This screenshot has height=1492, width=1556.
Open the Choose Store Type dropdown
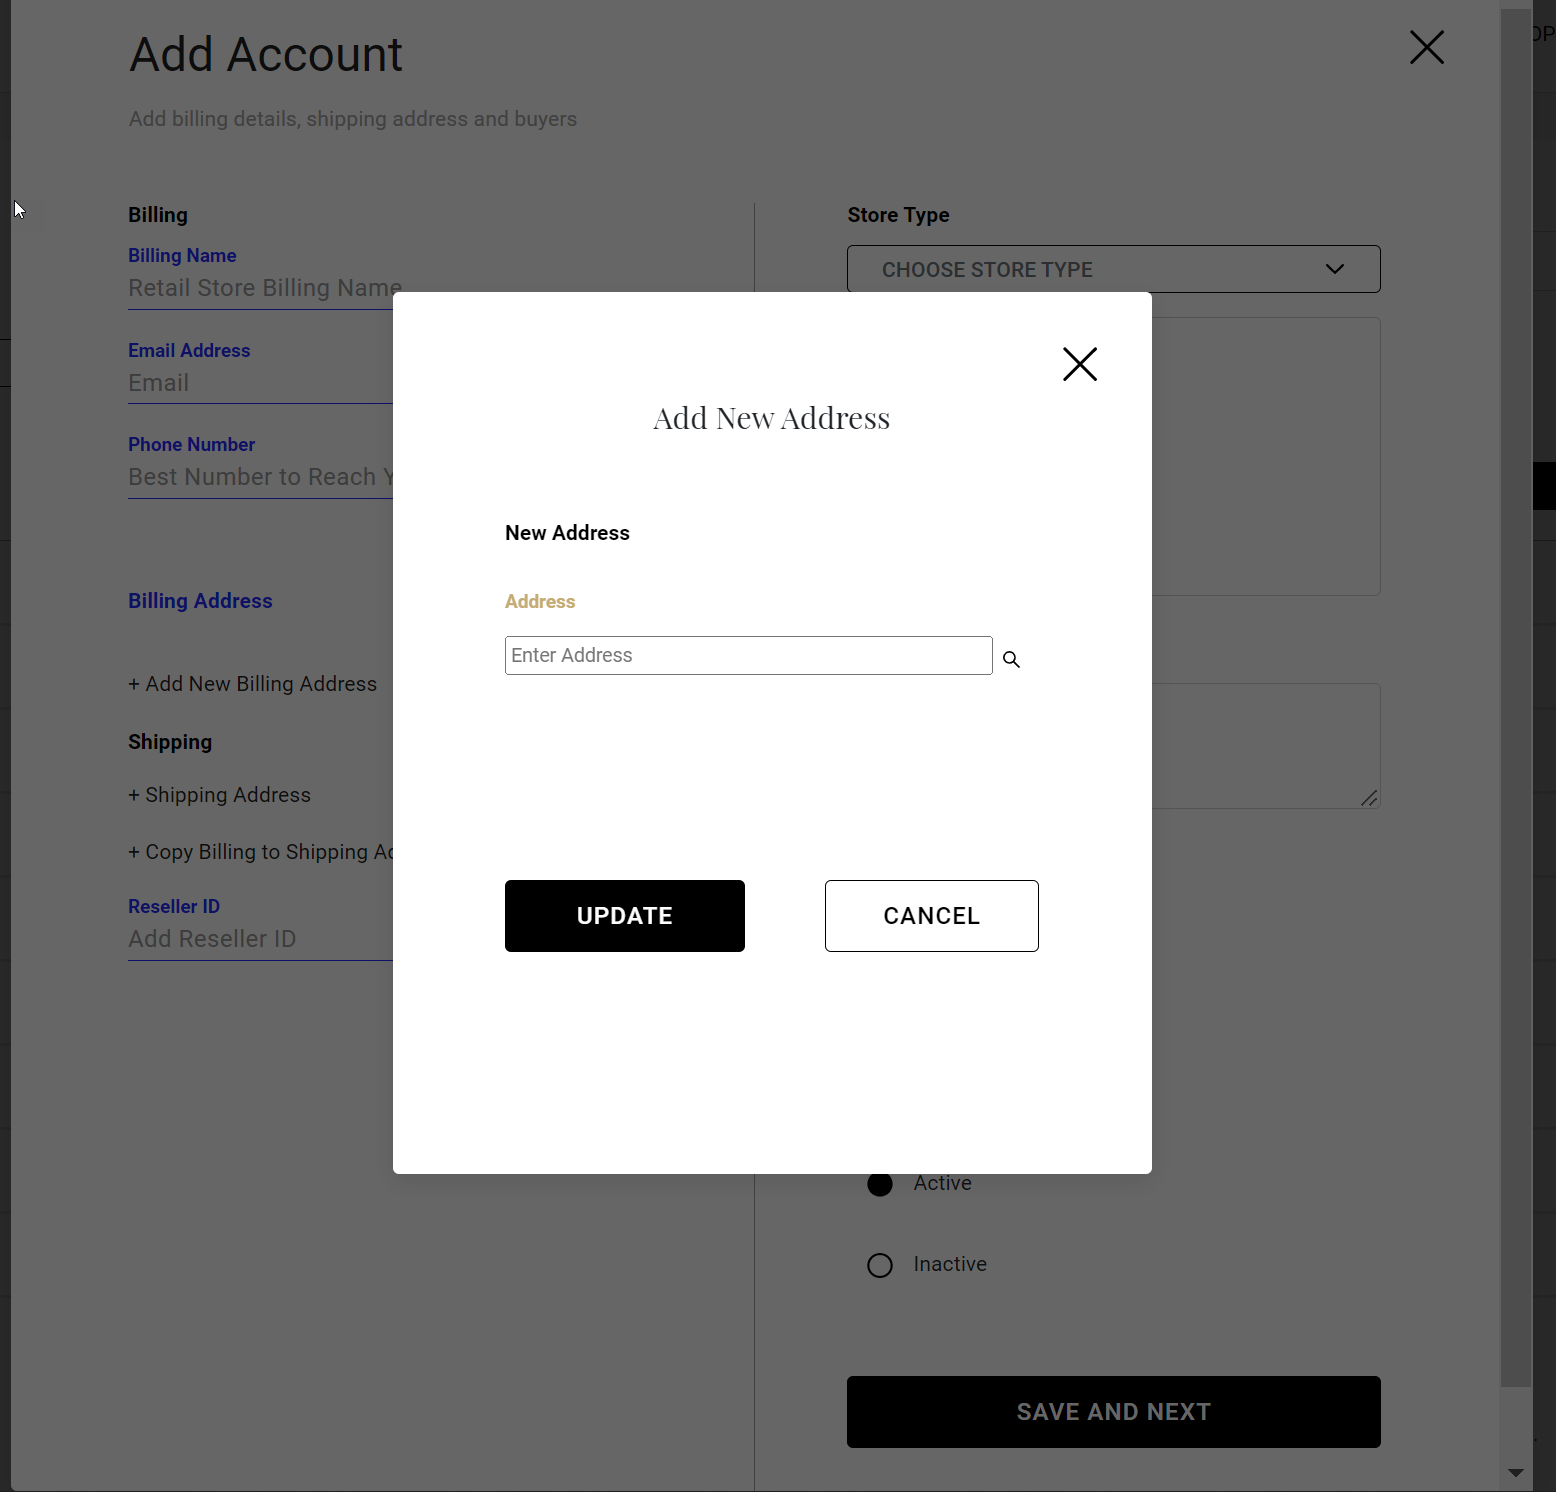1112,269
